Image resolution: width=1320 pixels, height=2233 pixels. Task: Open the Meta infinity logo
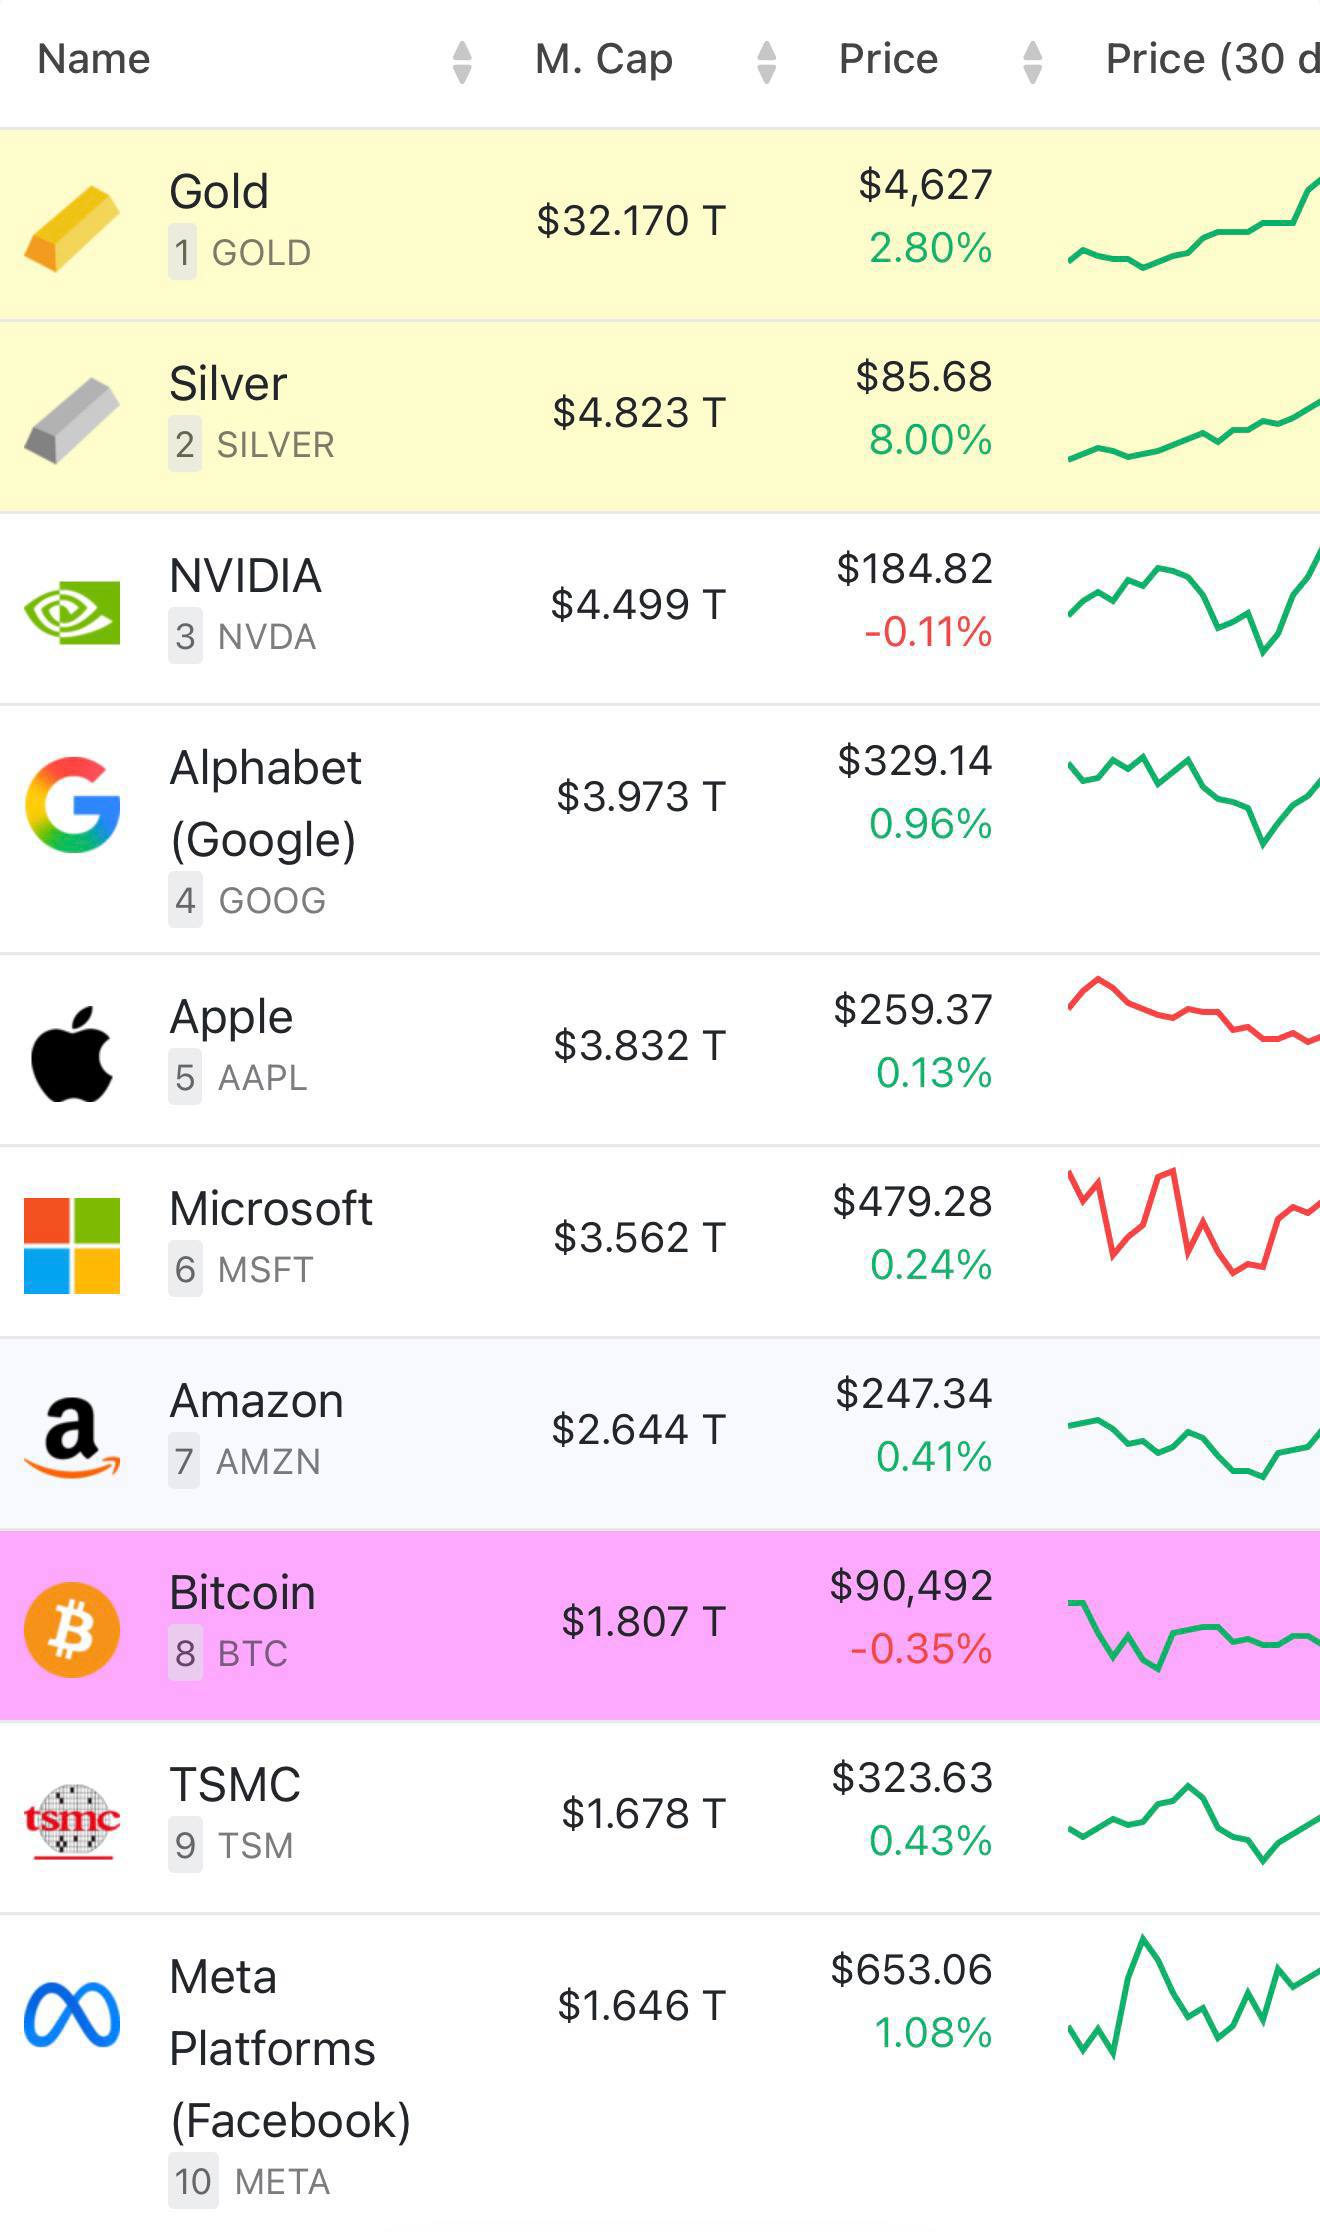pos(72,2013)
